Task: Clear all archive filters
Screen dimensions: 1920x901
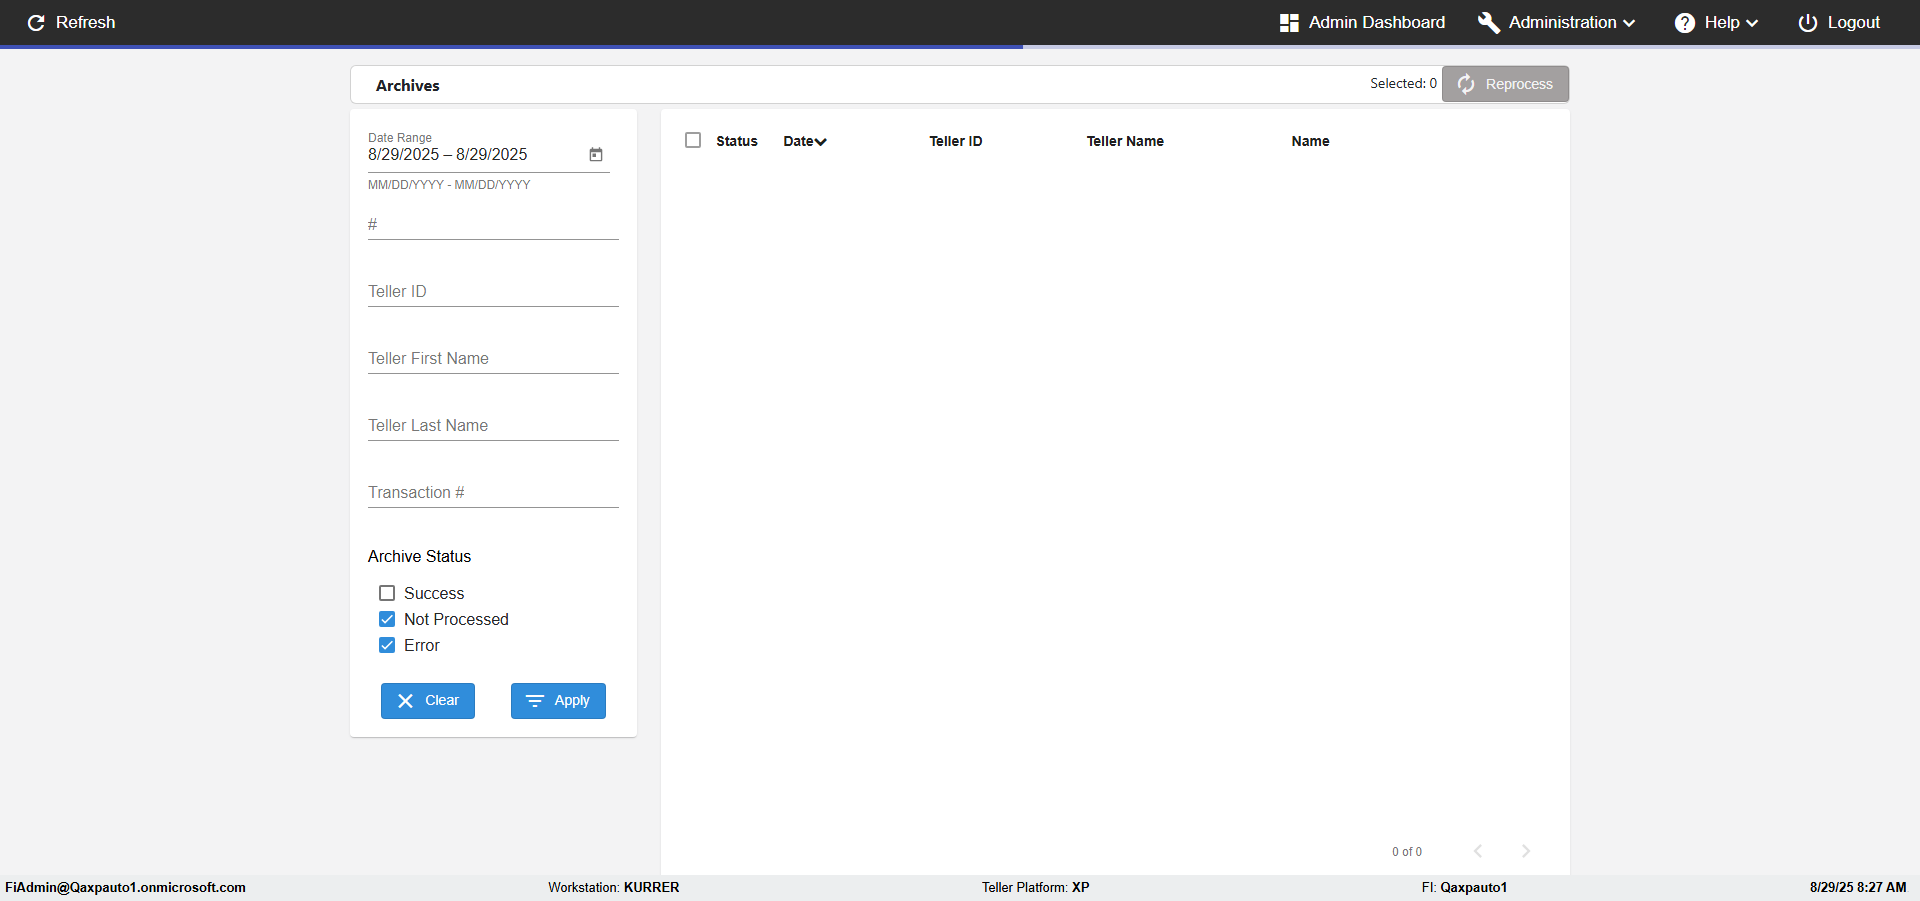Action: pos(428,701)
